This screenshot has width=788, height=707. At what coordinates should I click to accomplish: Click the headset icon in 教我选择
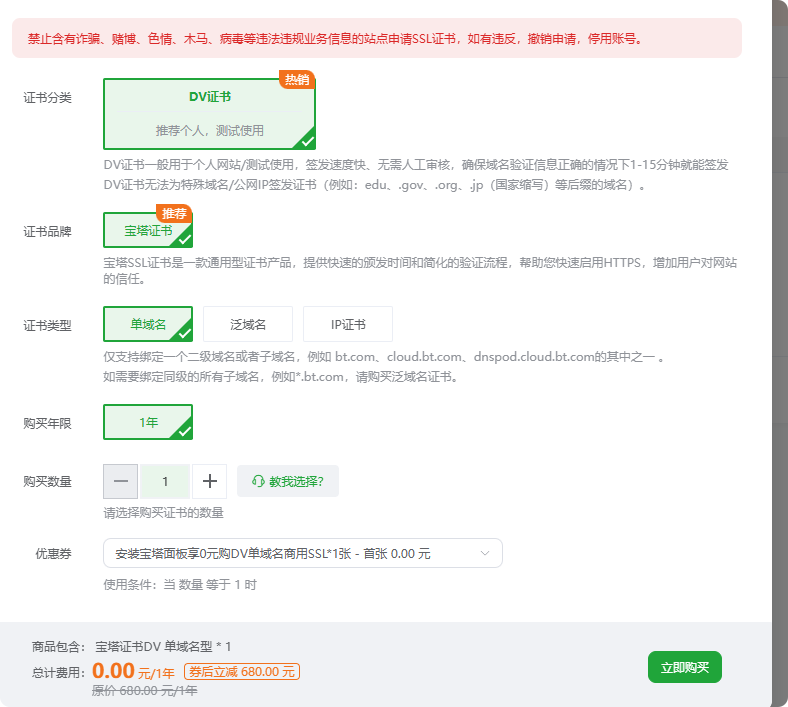click(x=258, y=481)
